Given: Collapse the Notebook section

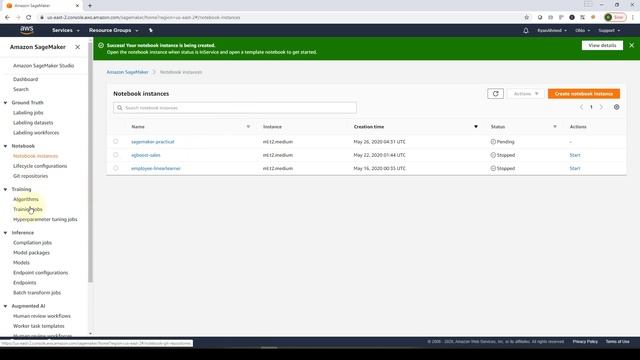Looking at the screenshot, I should click(x=5, y=146).
